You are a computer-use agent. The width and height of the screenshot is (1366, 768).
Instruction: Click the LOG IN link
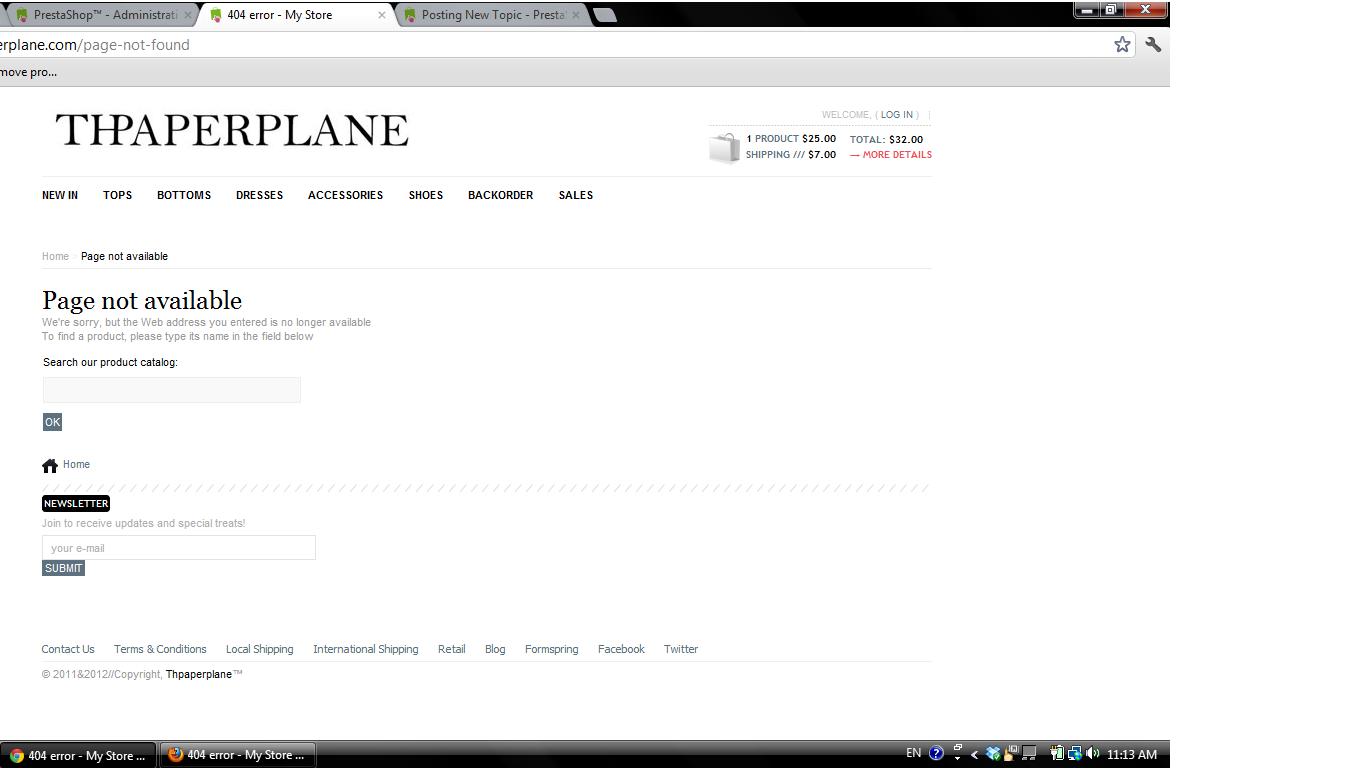pyautogui.click(x=896, y=115)
